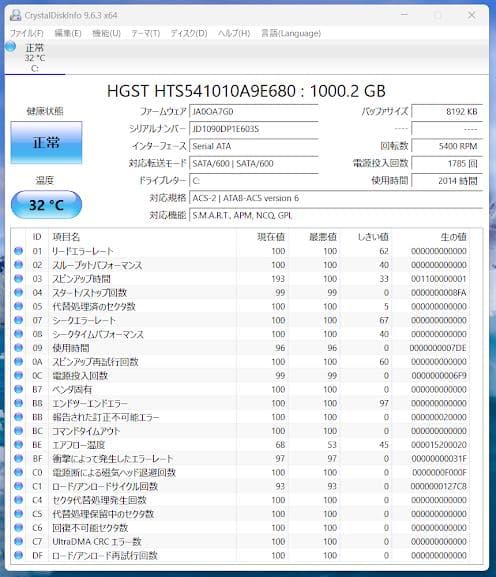Click the 対応規格 field ACS-2
The image size is (496, 577).
click(336, 198)
